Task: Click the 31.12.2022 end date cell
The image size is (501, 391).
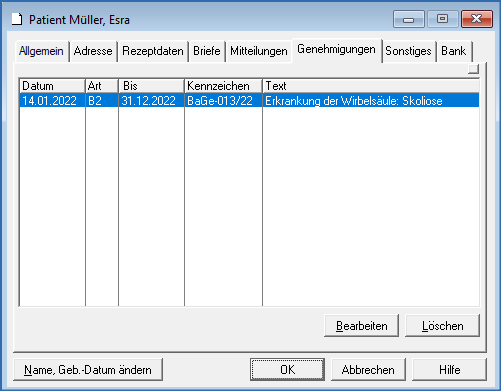Action: [x=151, y=101]
